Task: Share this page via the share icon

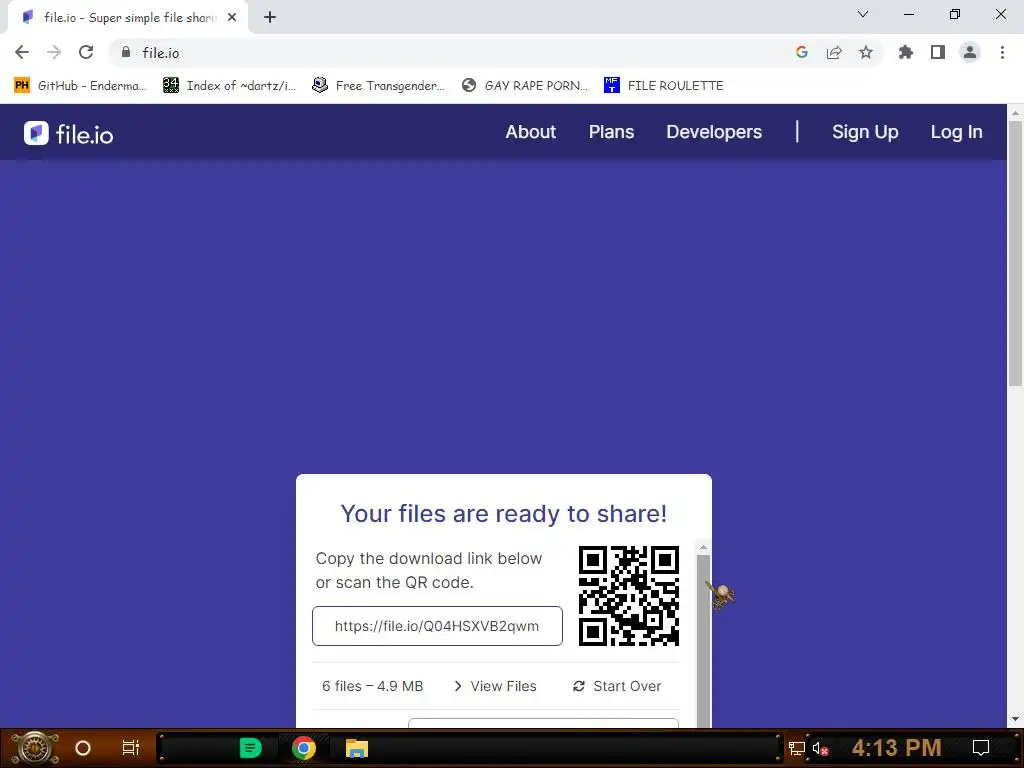Action: point(834,52)
